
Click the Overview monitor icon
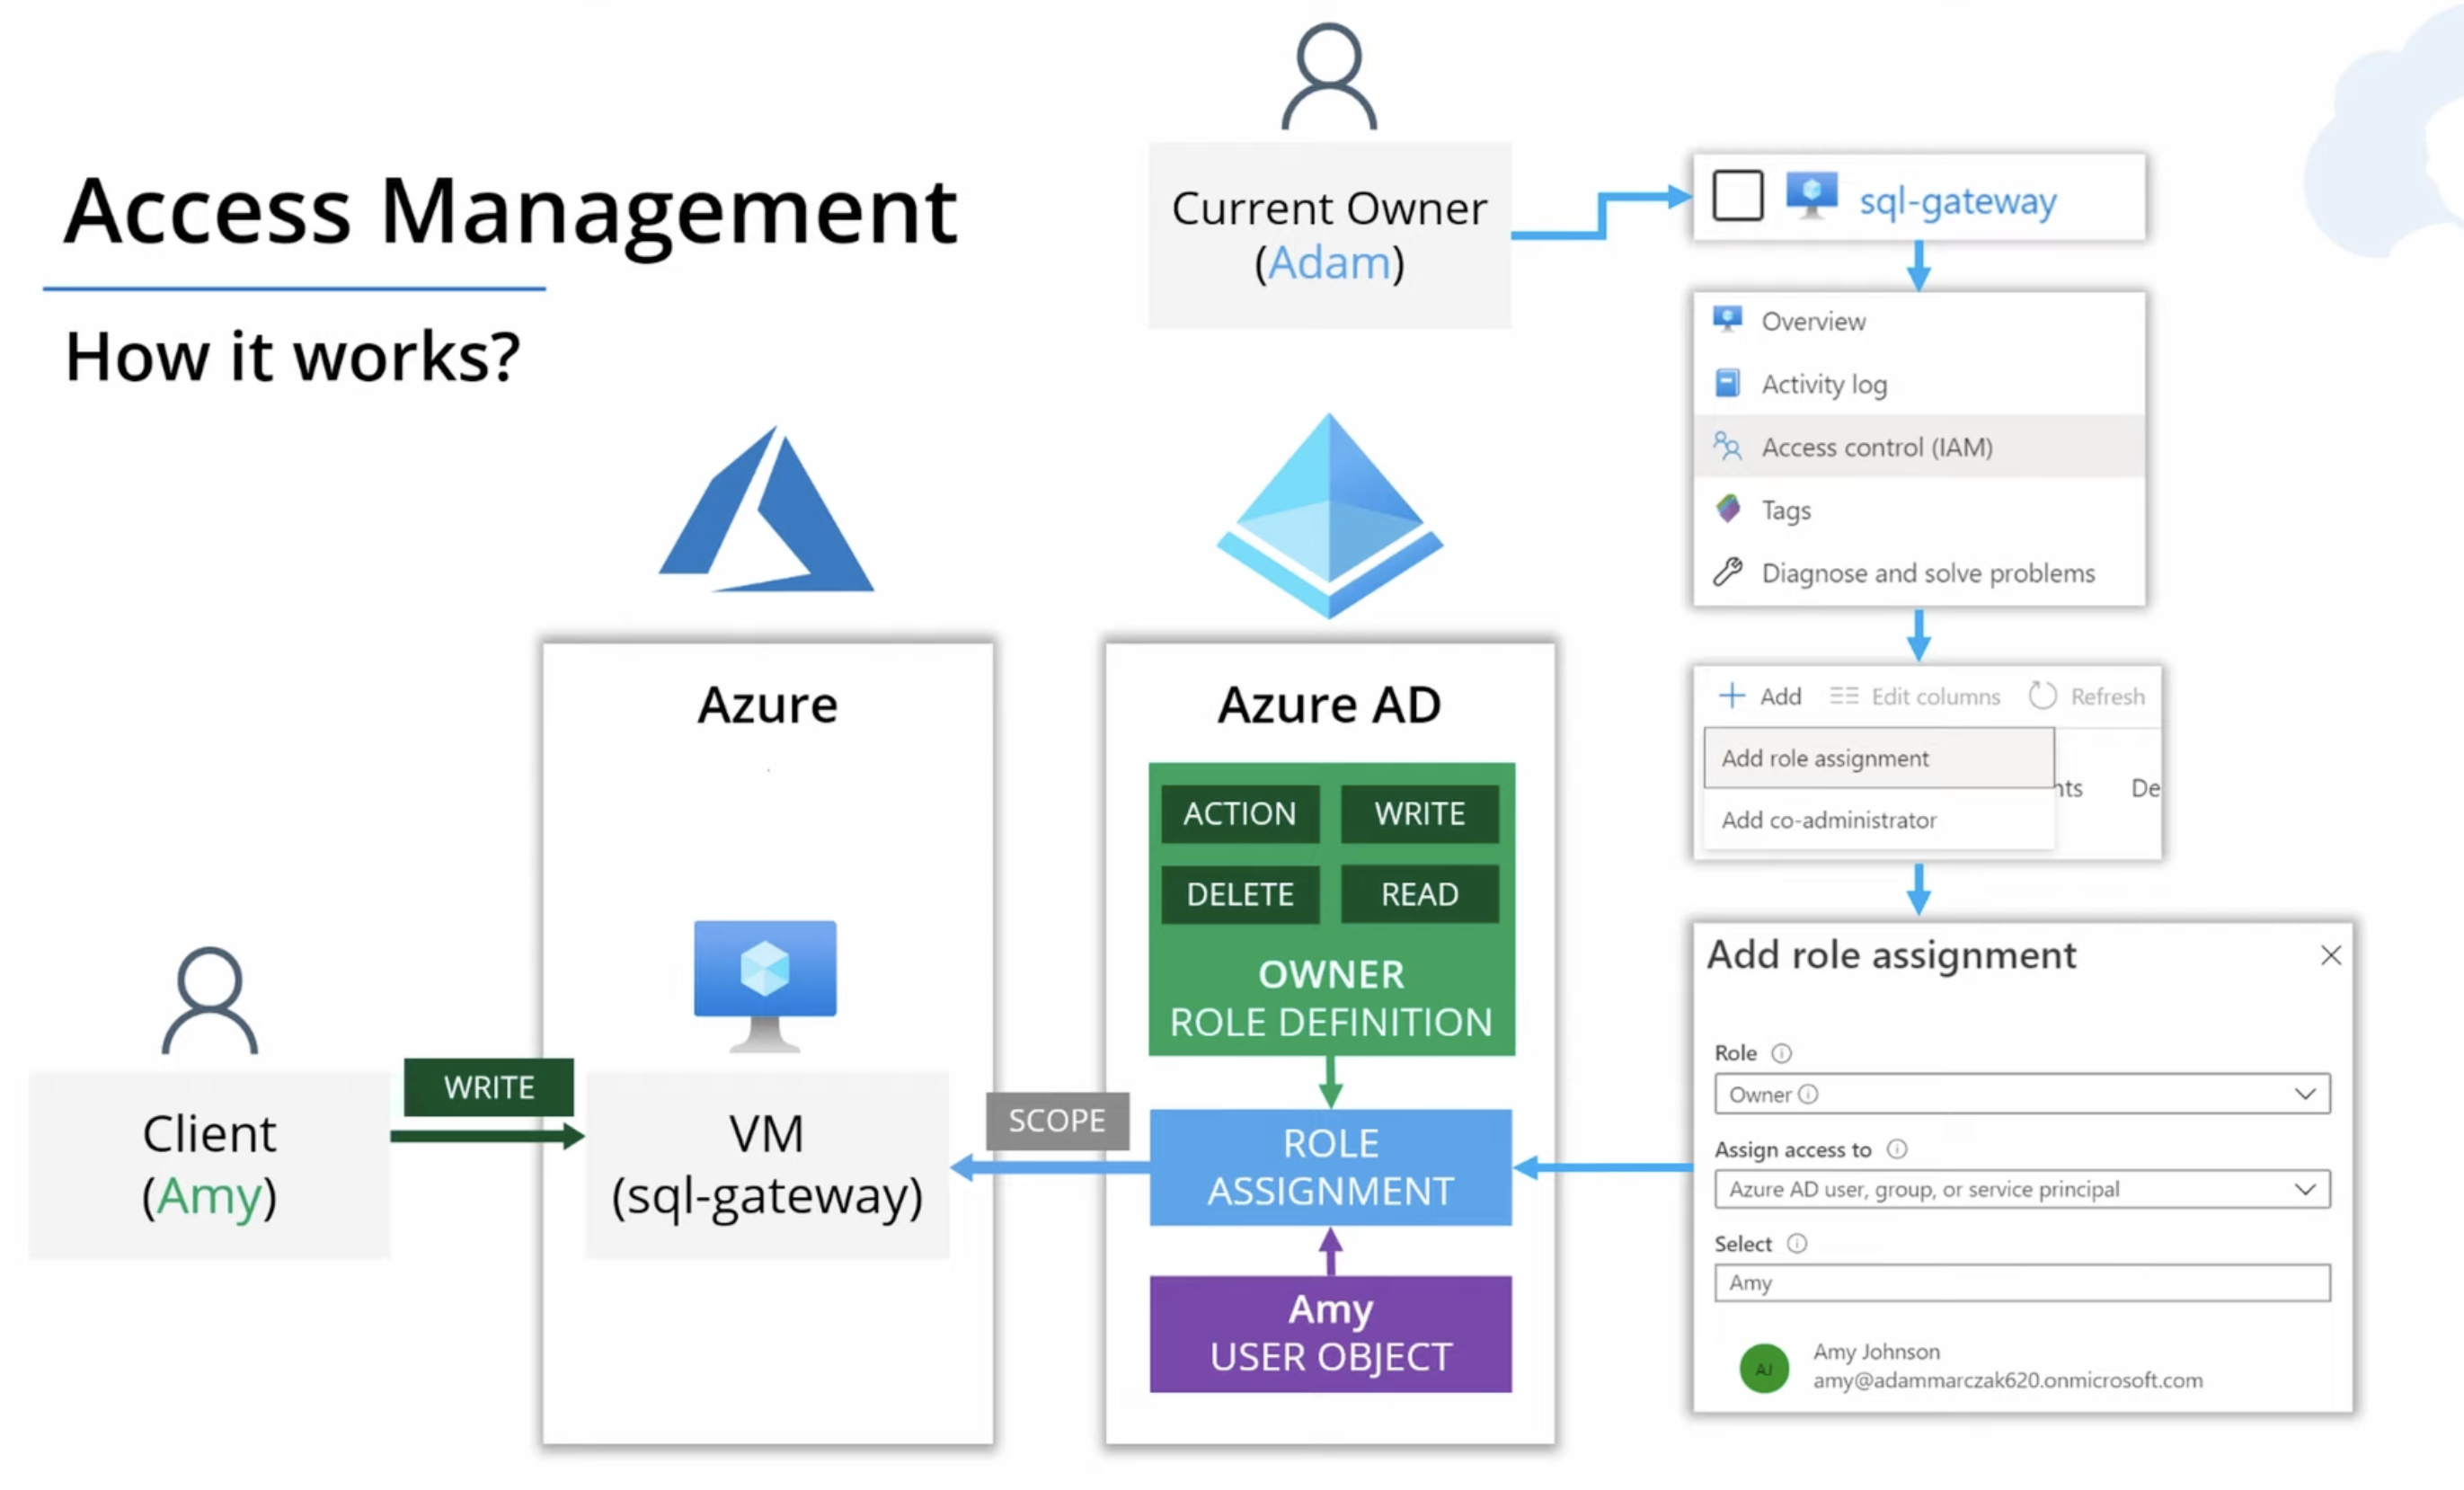1727,320
